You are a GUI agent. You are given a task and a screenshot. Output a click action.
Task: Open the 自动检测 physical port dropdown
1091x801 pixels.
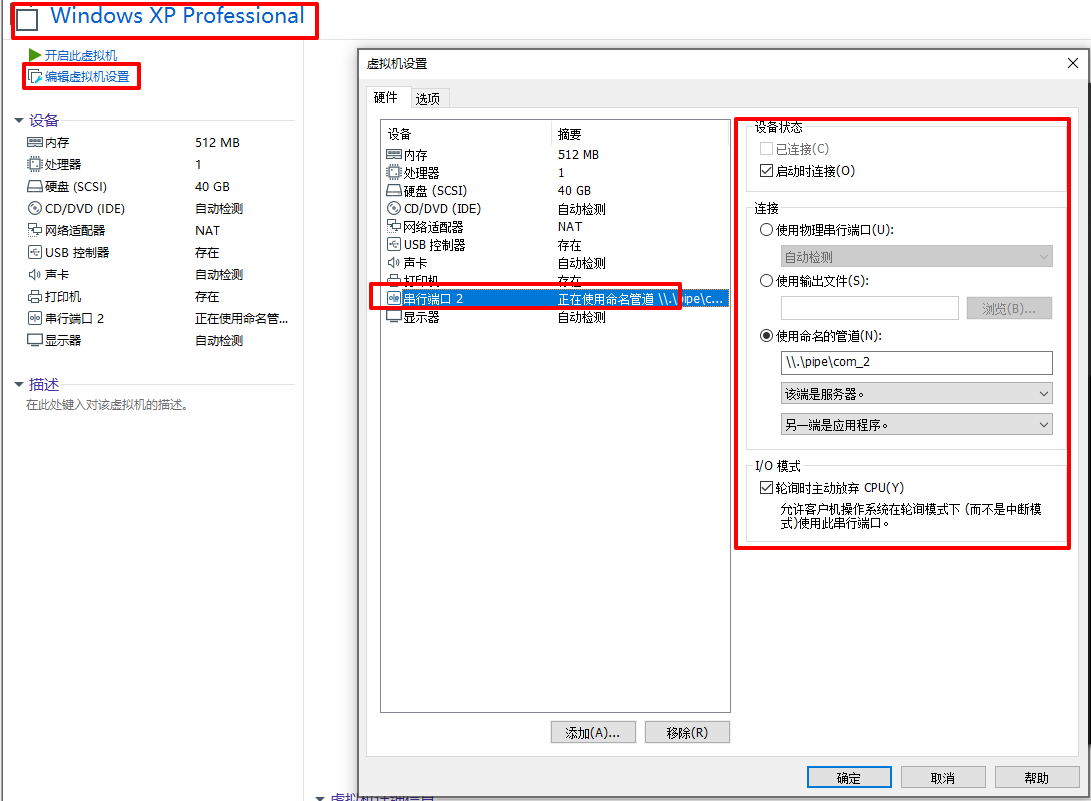click(x=916, y=256)
